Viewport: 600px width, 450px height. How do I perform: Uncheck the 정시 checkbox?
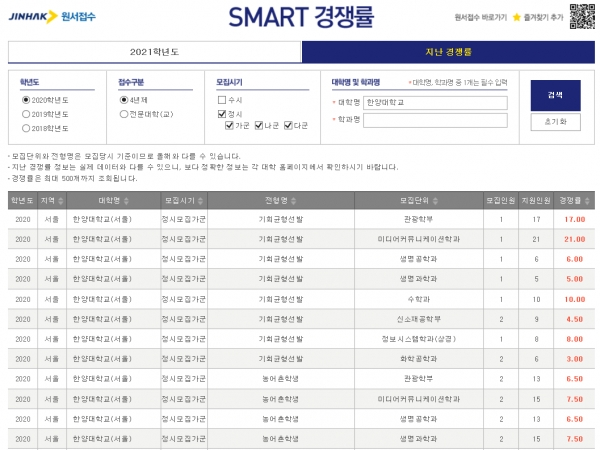(222, 114)
